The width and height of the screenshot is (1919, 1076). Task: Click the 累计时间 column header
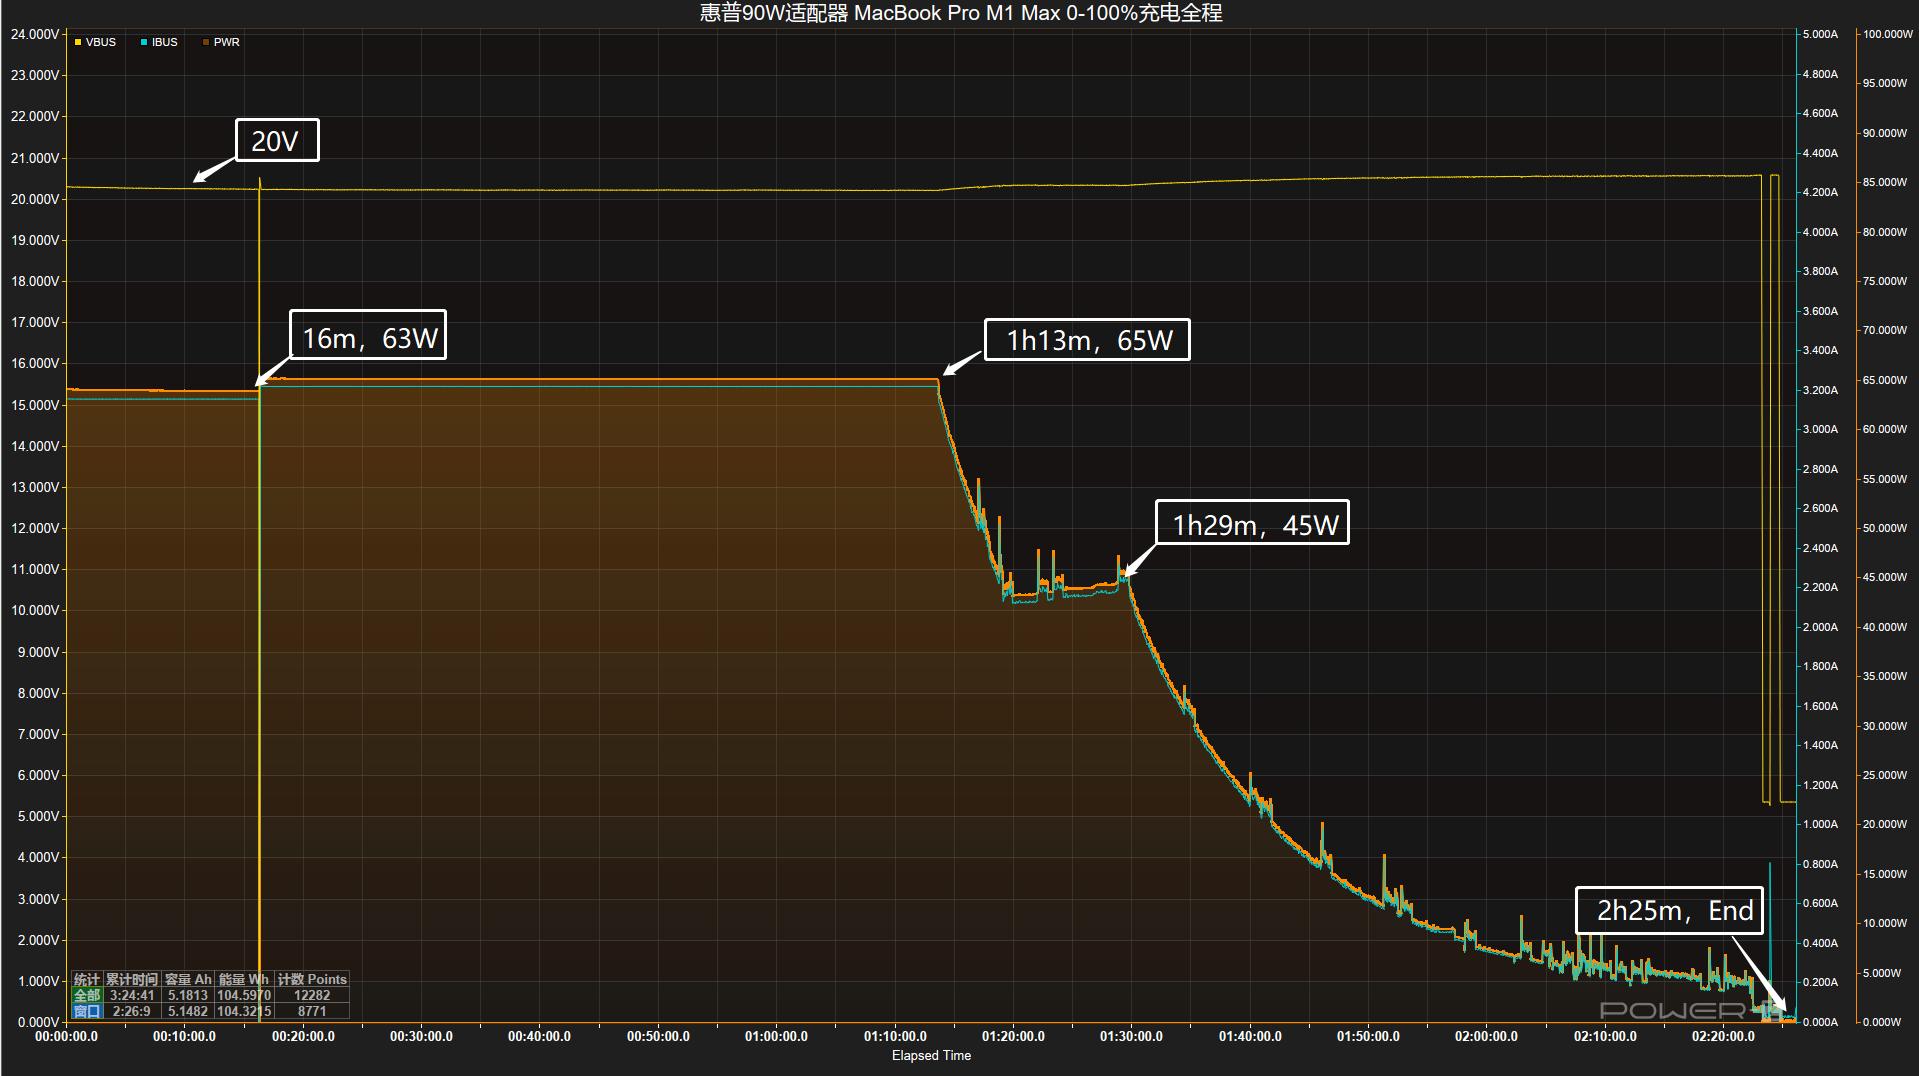pos(133,980)
